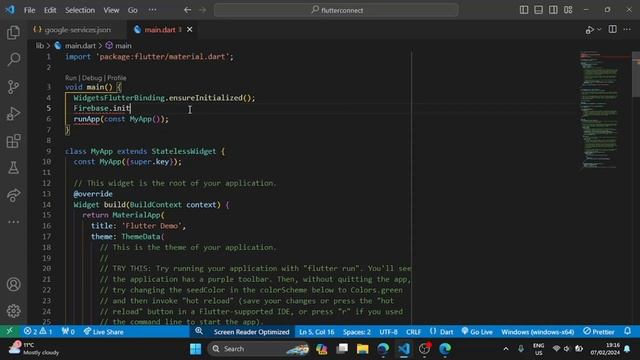
Task: Toggle Screen Reader Optimized status
Action: [251, 331]
